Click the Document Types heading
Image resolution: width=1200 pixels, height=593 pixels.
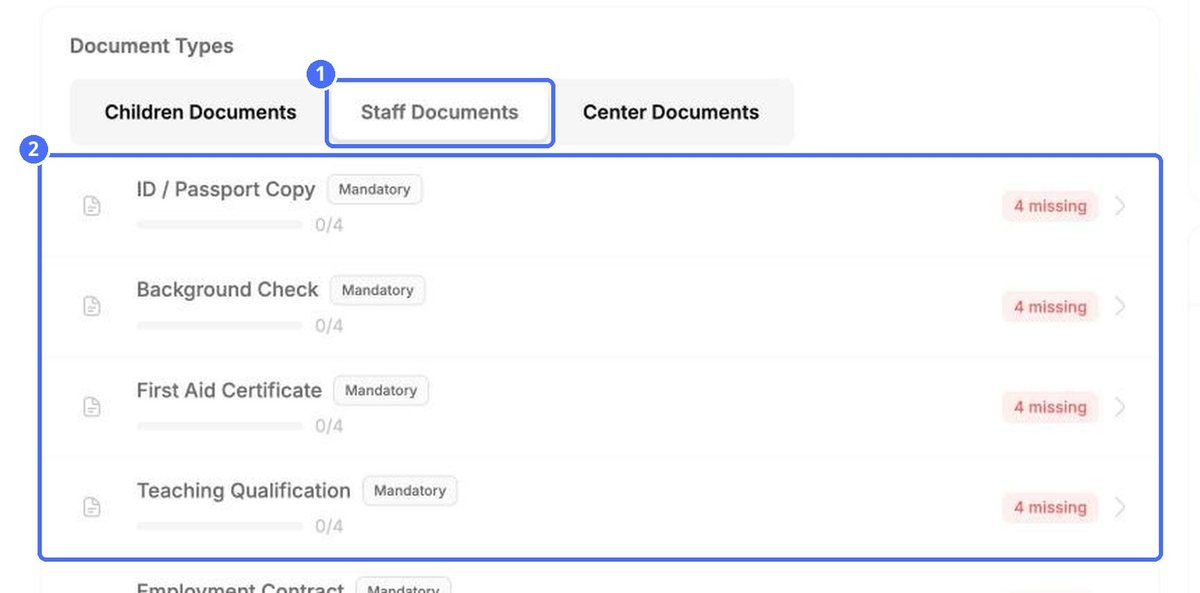pyautogui.click(x=152, y=46)
